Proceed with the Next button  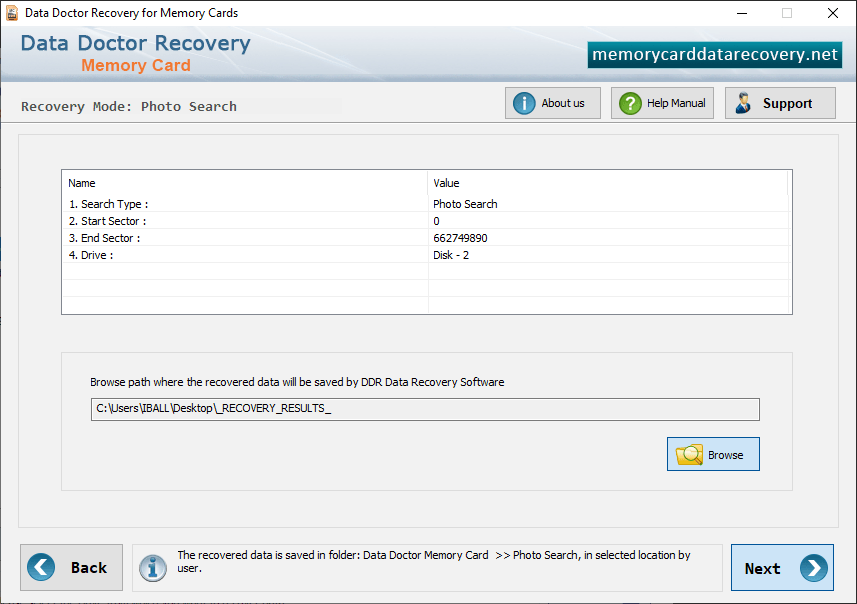pyautogui.click(x=782, y=568)
